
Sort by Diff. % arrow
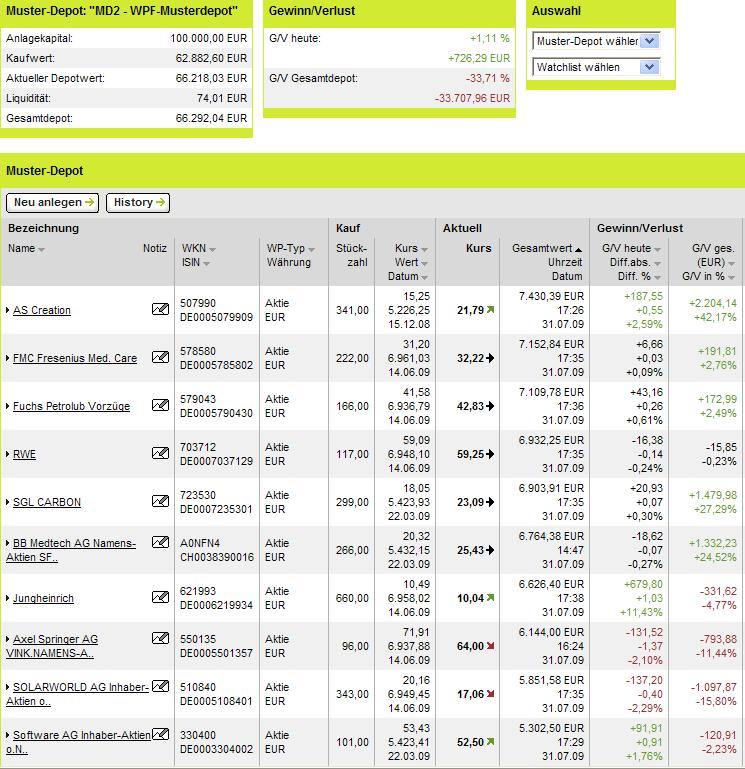[x=657, y=278]
